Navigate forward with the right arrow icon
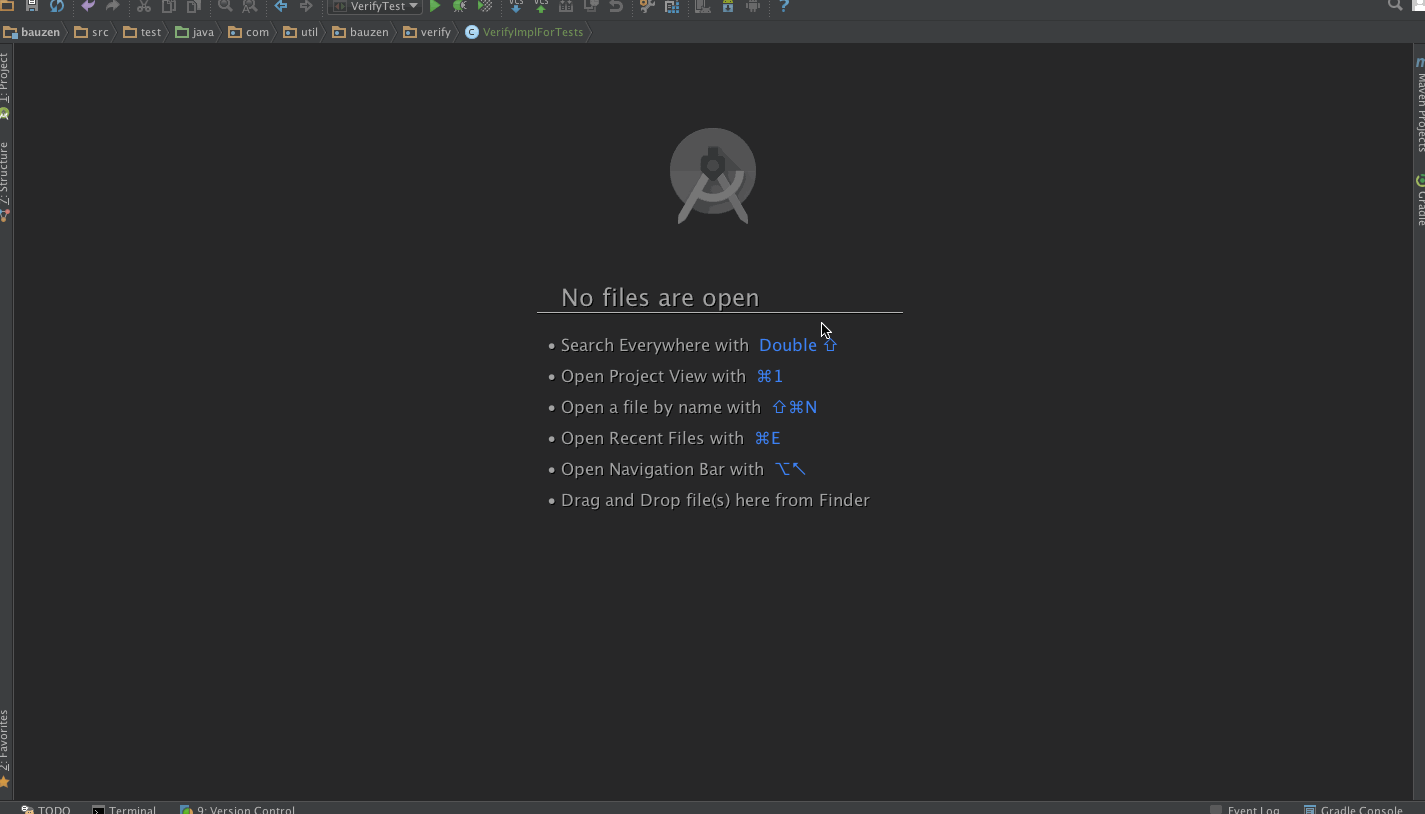 tap(306, 6)
